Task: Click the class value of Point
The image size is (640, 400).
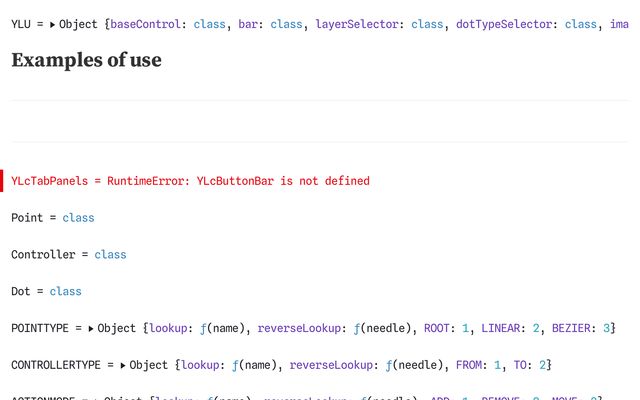Action: (x=78, y=218)
